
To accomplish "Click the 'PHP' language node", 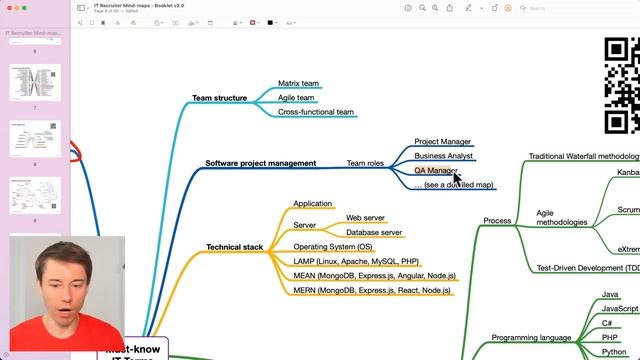I will [x=609, y=338].
